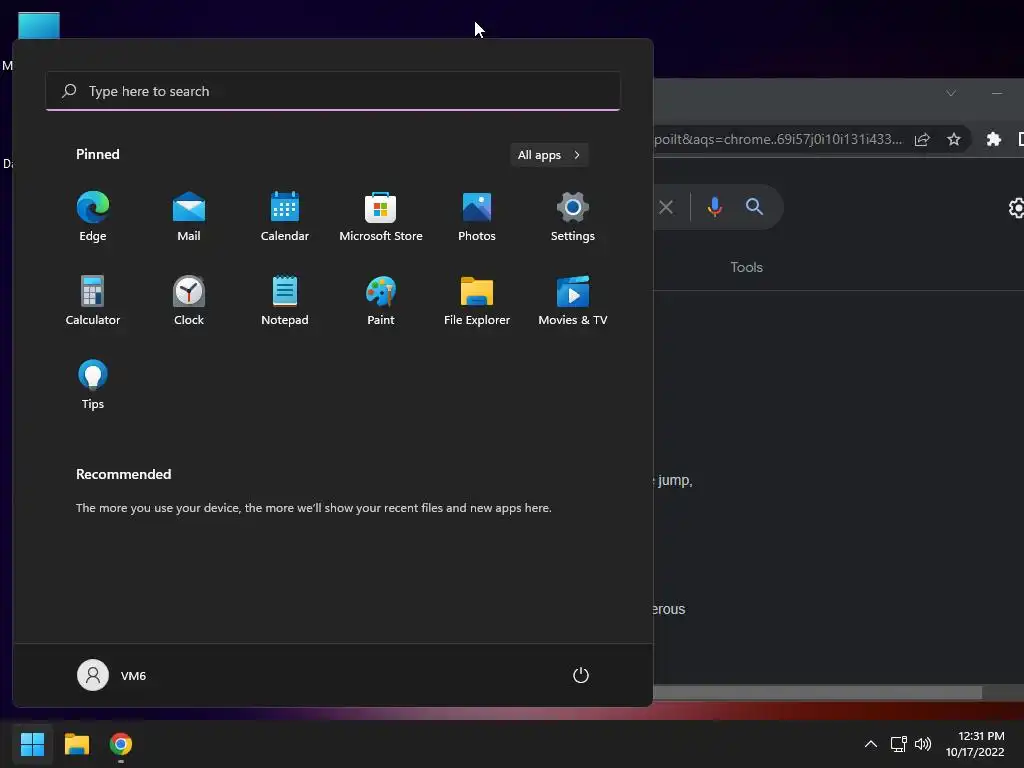
Task: Open File Explorer from pinned apps
Action: point(477,300)
